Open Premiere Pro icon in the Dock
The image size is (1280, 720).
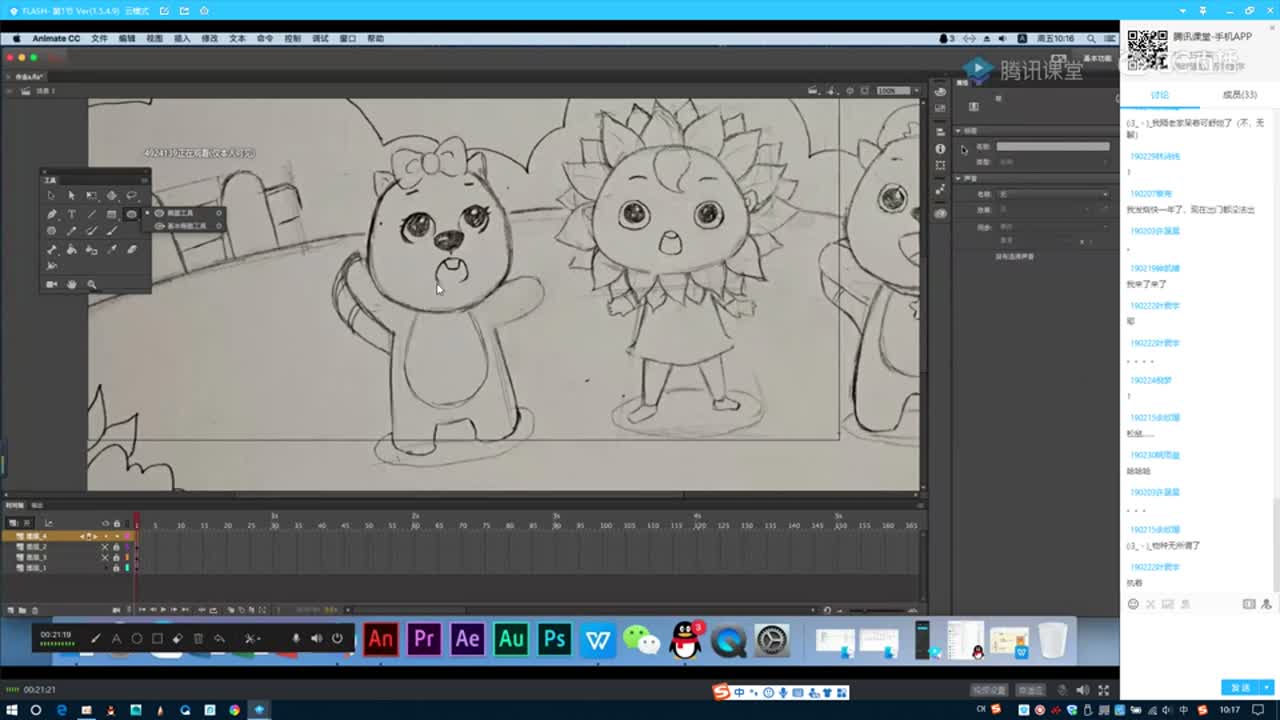pos(424,639)
